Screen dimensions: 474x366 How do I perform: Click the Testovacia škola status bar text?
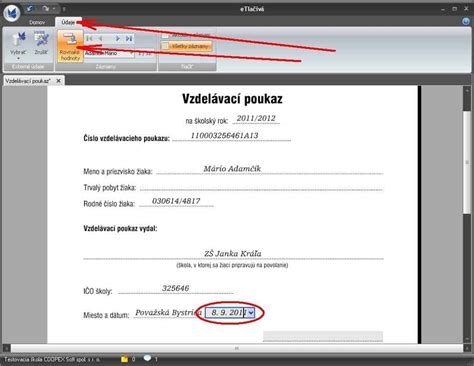52,360
